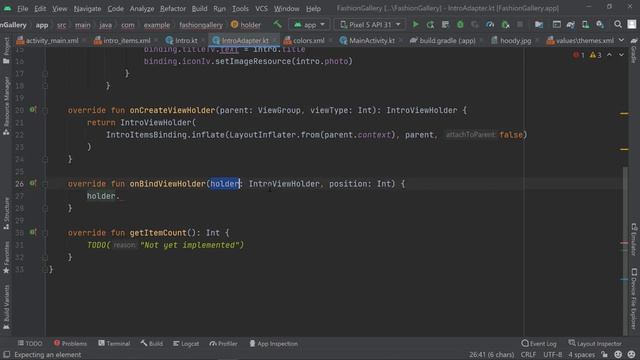640x360 pixels.
Task: Click the happy face feedback icon
Action: [618, 355]
